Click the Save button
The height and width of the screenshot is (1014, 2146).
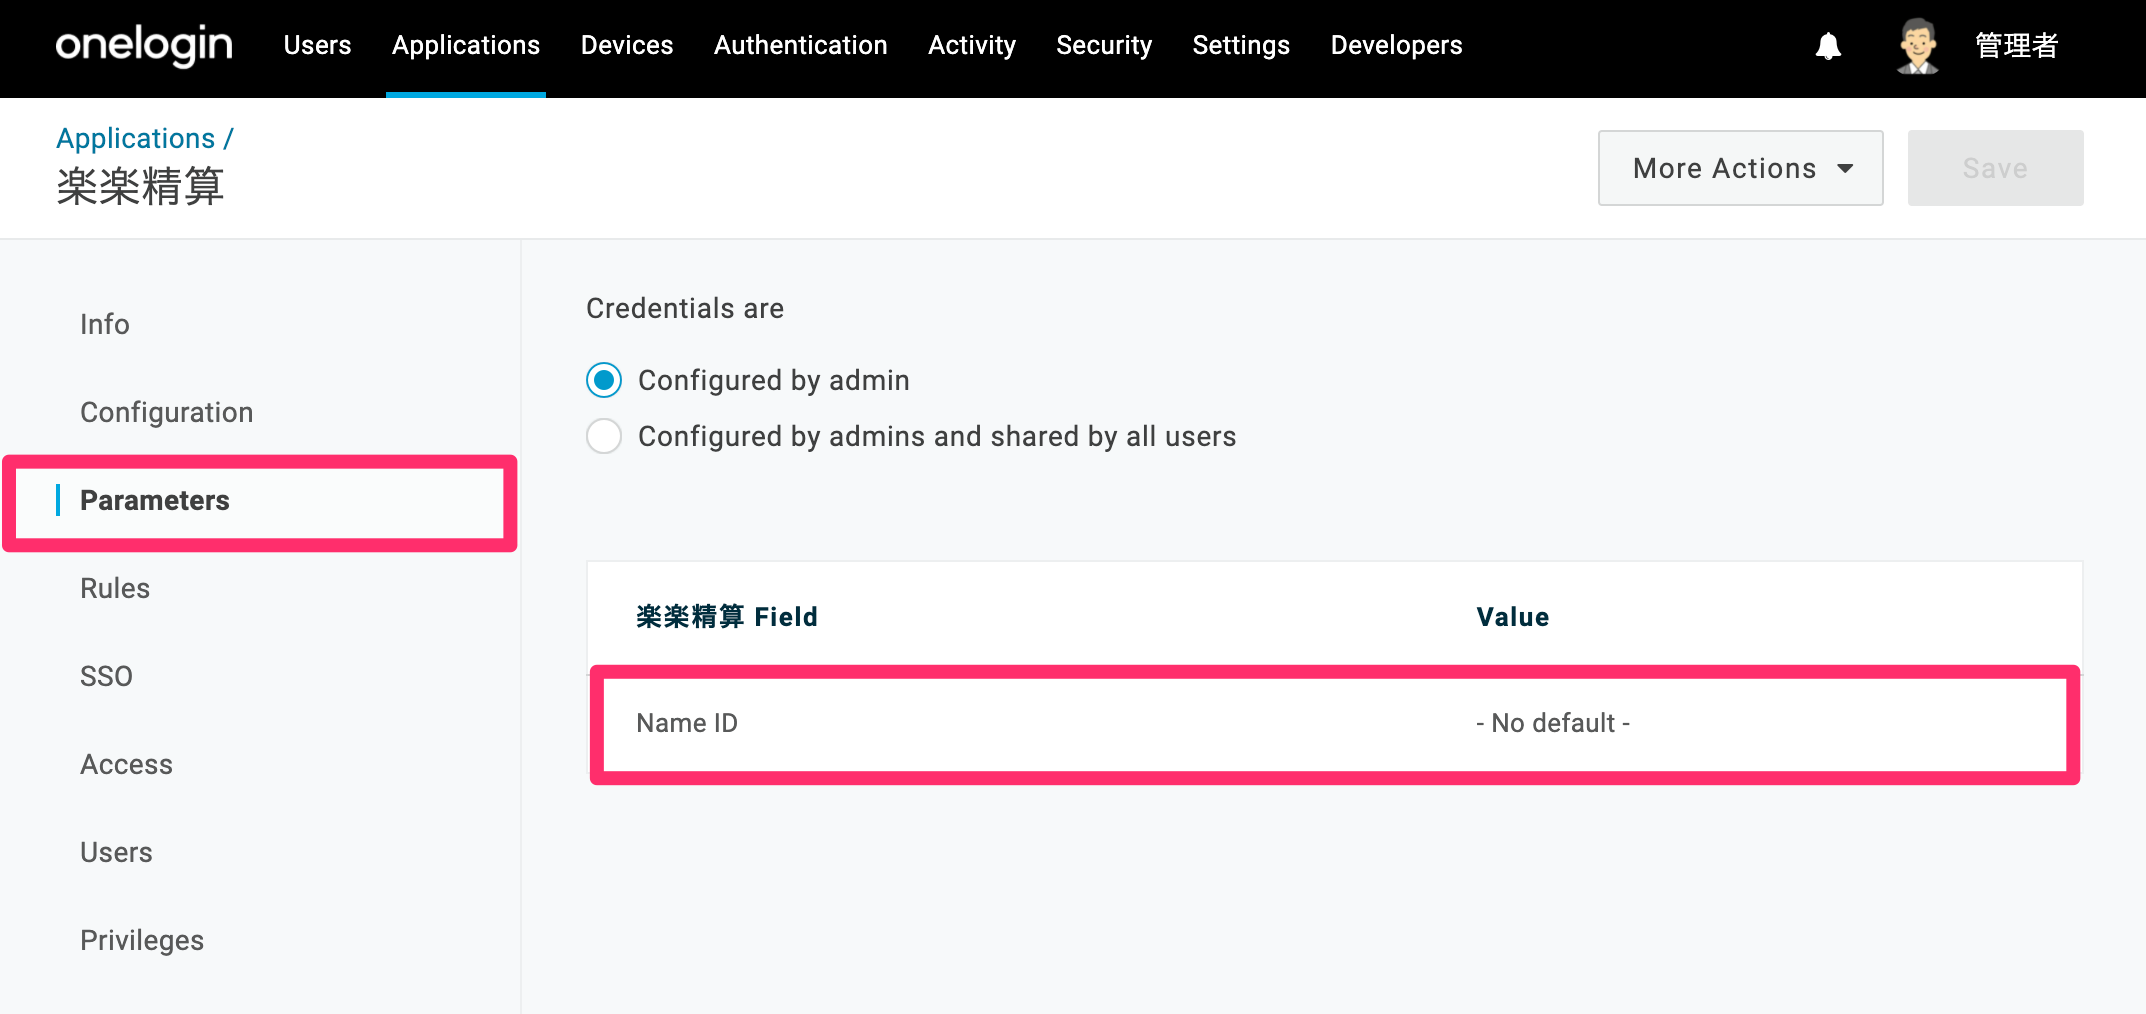(x=1995, y=168)
